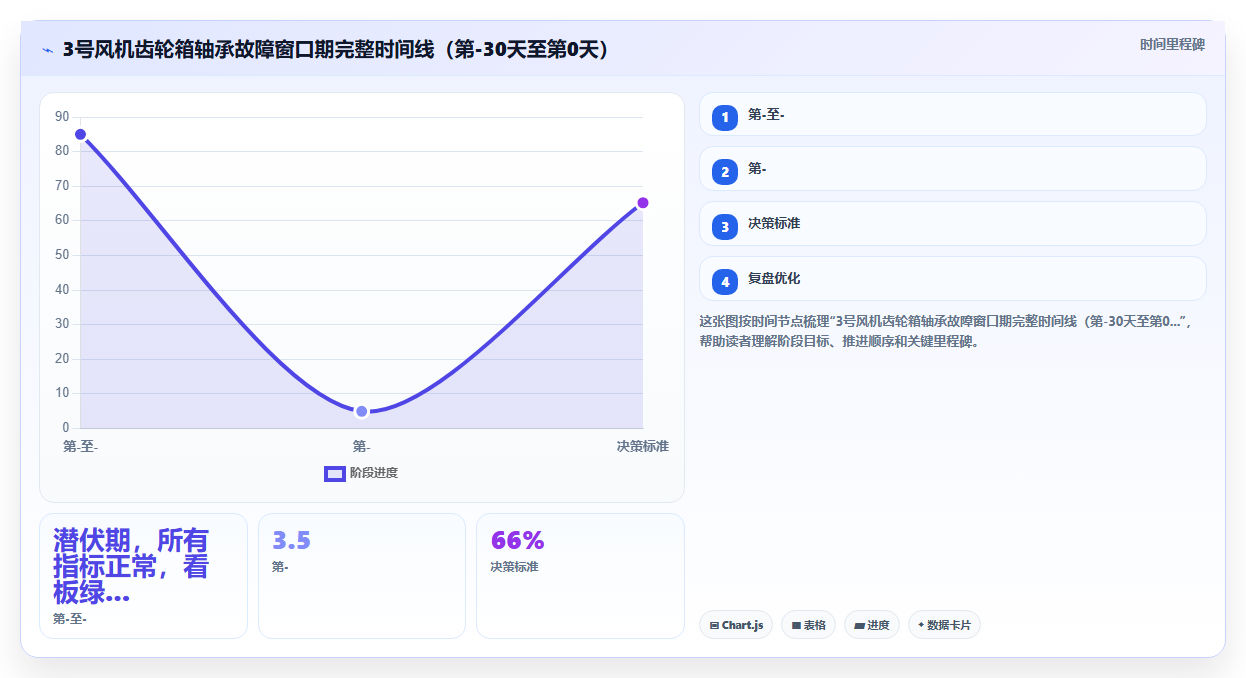Click the 数据卡片 tag chip

[944, 625]
